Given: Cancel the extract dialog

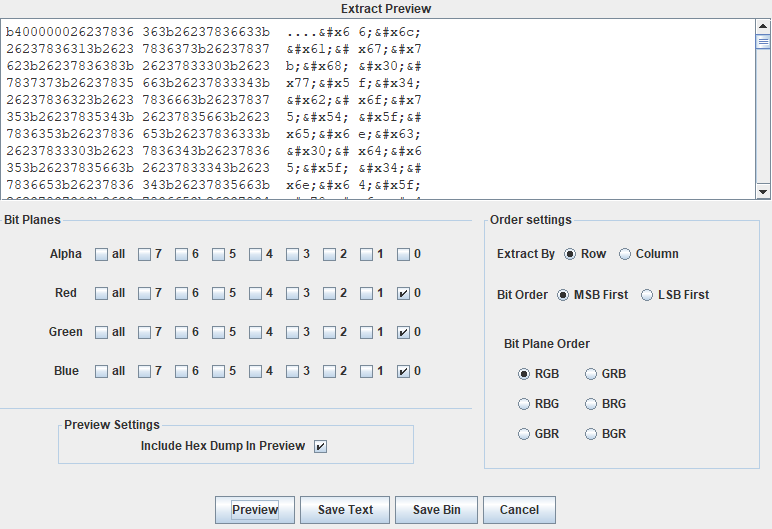Looking at the screenshot, I should 519,510.
